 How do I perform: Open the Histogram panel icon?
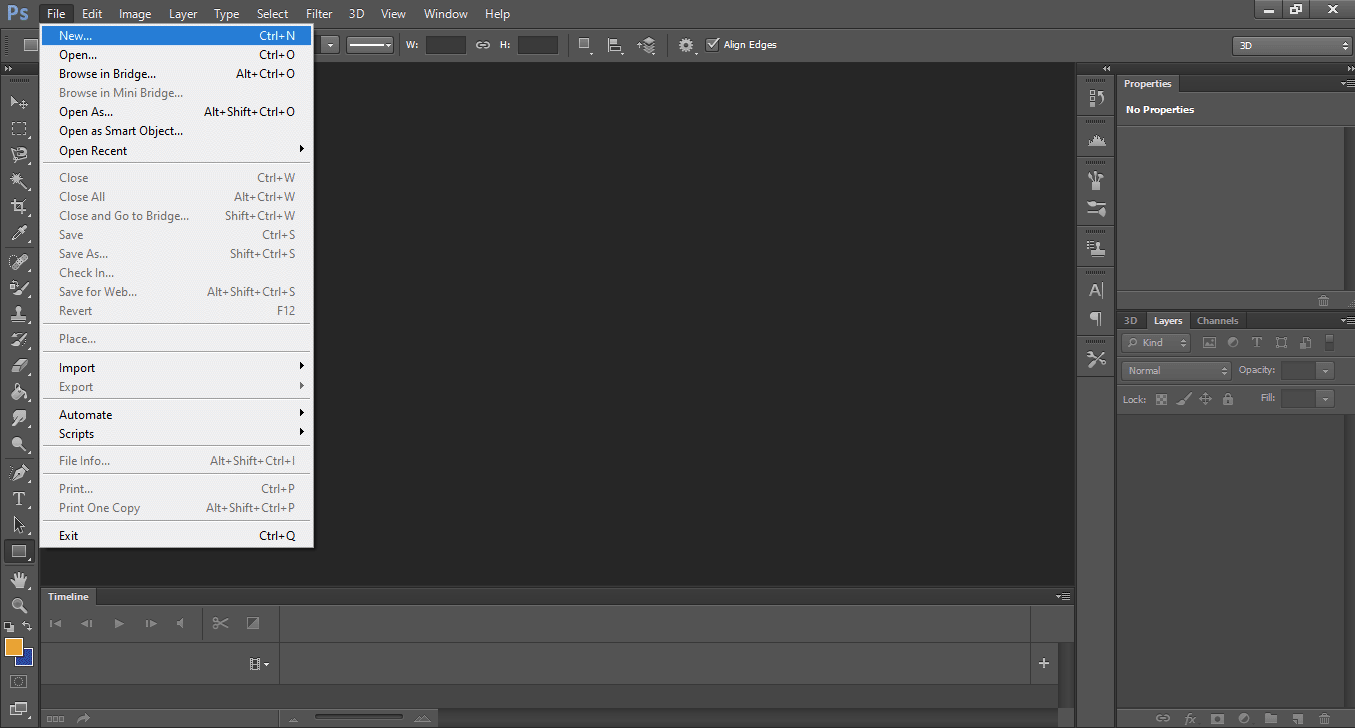tap(1096, 142)
